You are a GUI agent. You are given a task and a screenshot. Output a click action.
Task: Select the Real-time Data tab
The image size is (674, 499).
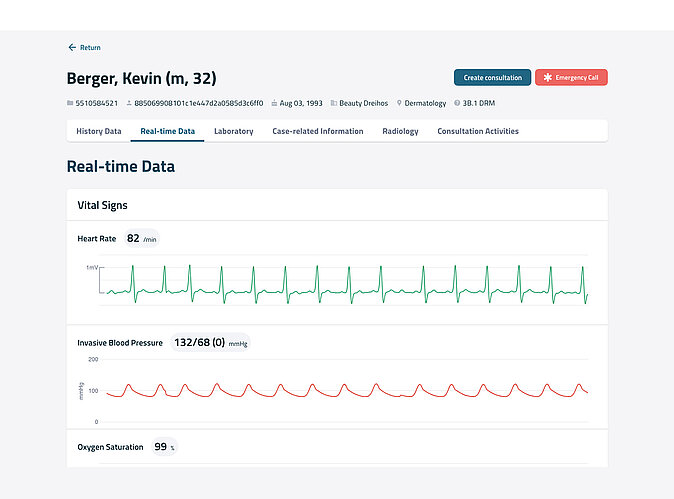pyautogui.click(x=168, y=131)
